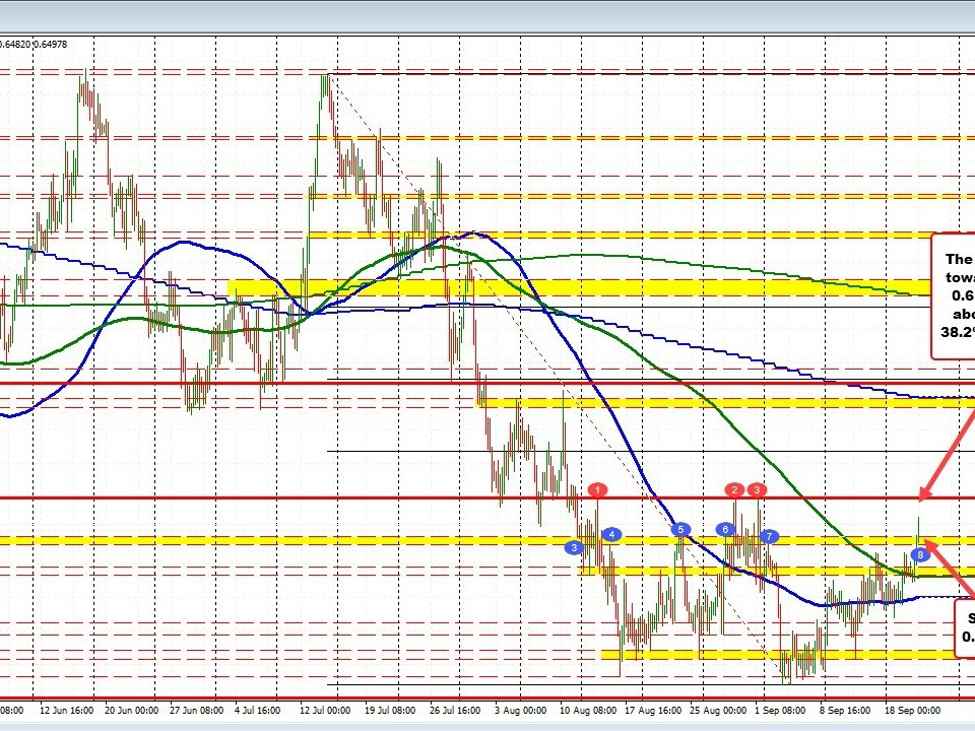
Task: Click blue circle marker number 5
Action: [x=681, y=529]
